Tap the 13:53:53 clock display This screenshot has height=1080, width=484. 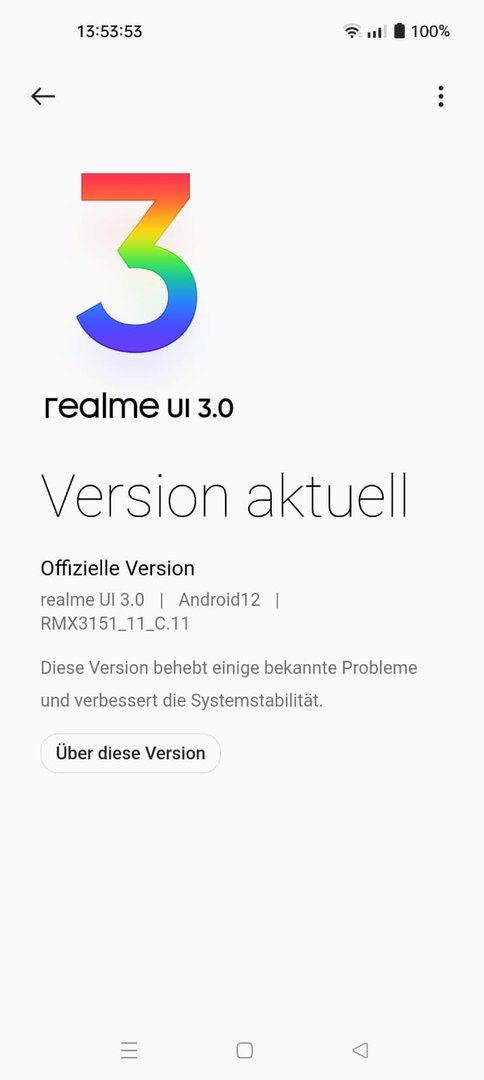(x=109, y=31)
